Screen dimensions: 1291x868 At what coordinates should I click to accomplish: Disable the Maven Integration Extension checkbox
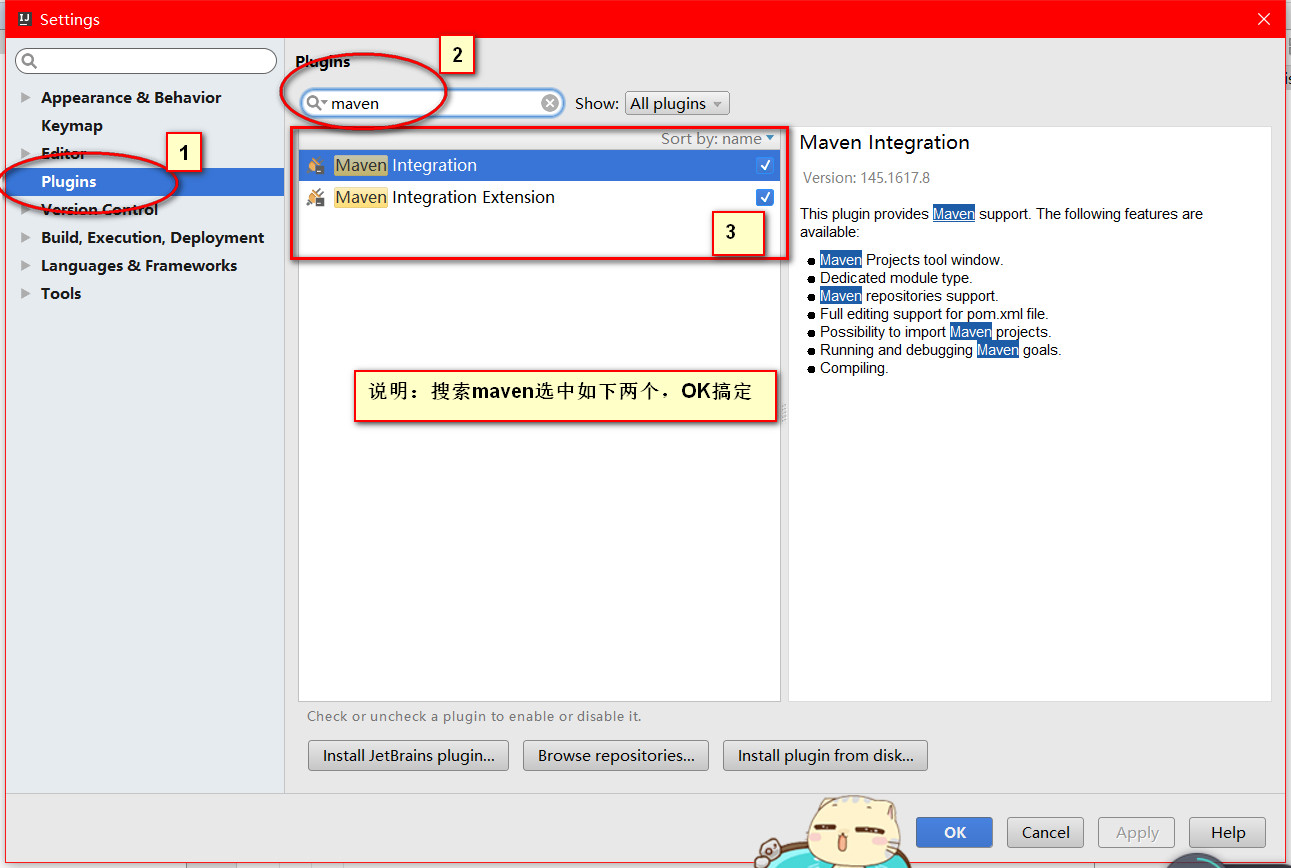coord(765,197)
